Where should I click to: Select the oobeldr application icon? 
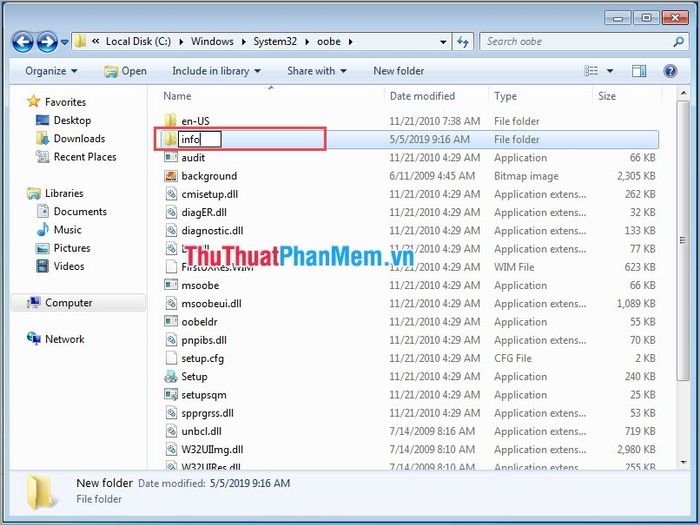click(x=171, y=321)
